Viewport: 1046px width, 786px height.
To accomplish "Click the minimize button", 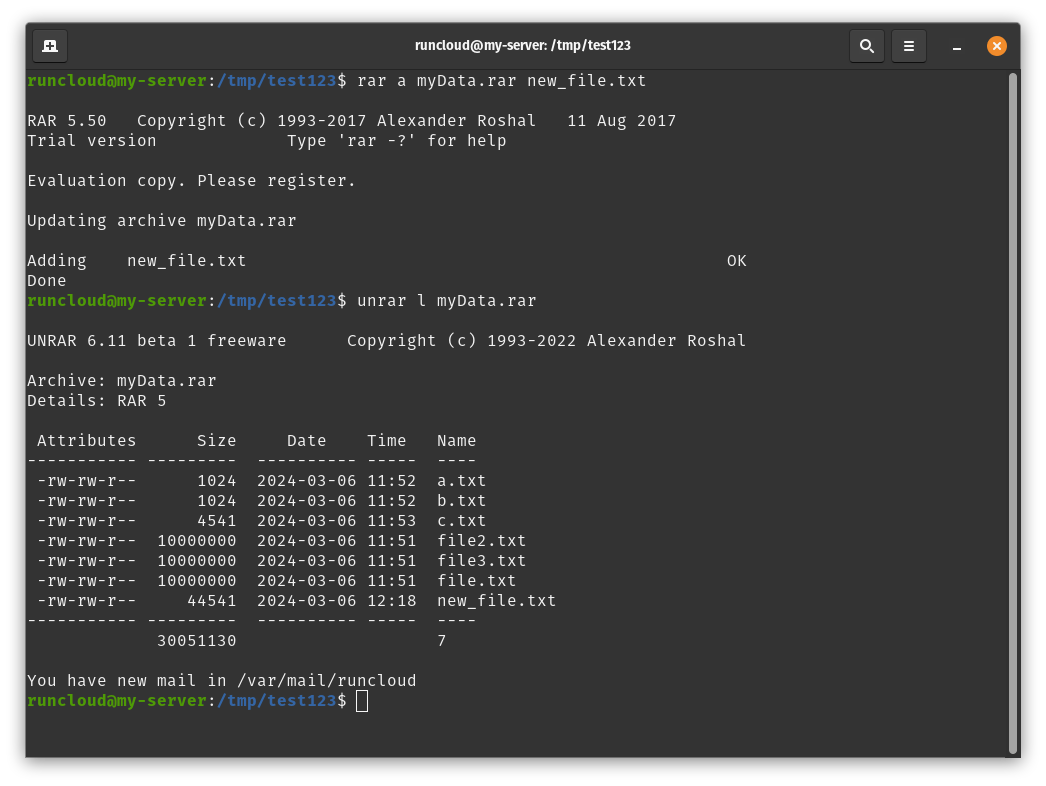I will (x=956, y=47).
